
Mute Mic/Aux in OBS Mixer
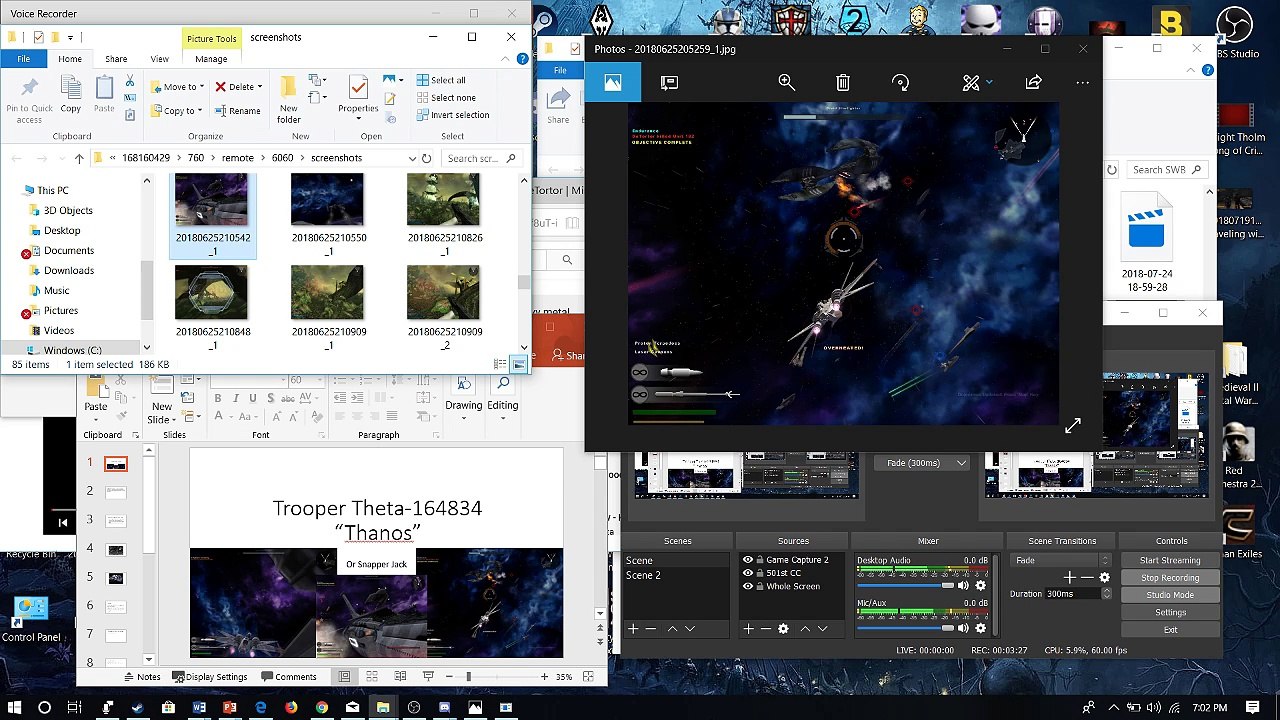pyautogui.click(x=963, y=629)
